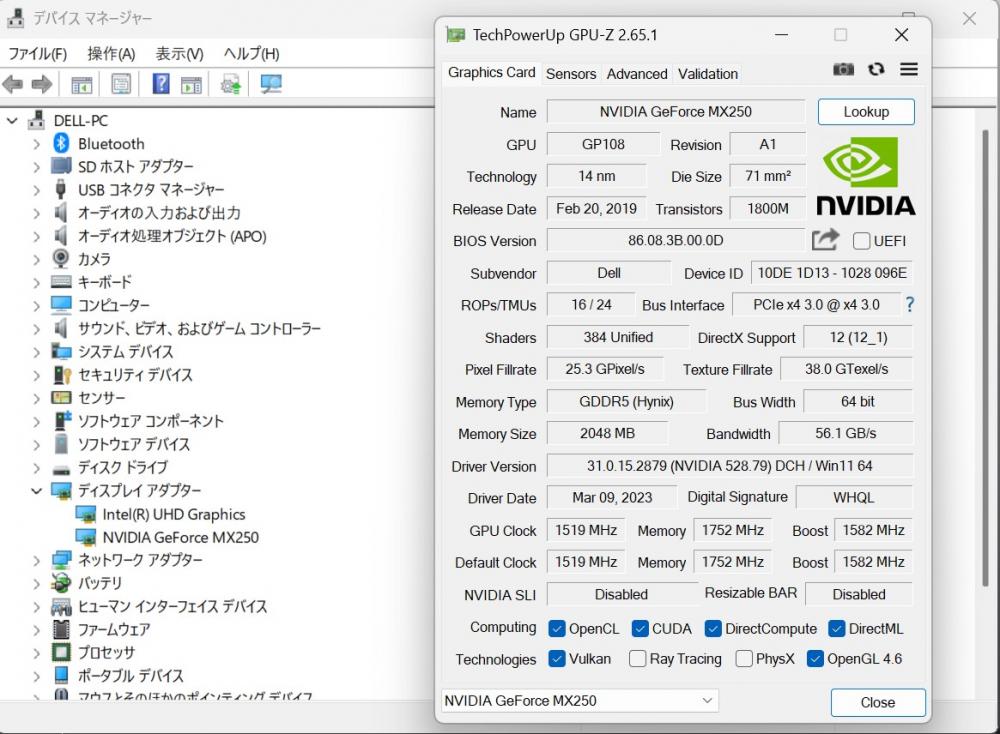
Task: Select Intel(R) UHD Graphics device
Action: [x=173, y=514]
